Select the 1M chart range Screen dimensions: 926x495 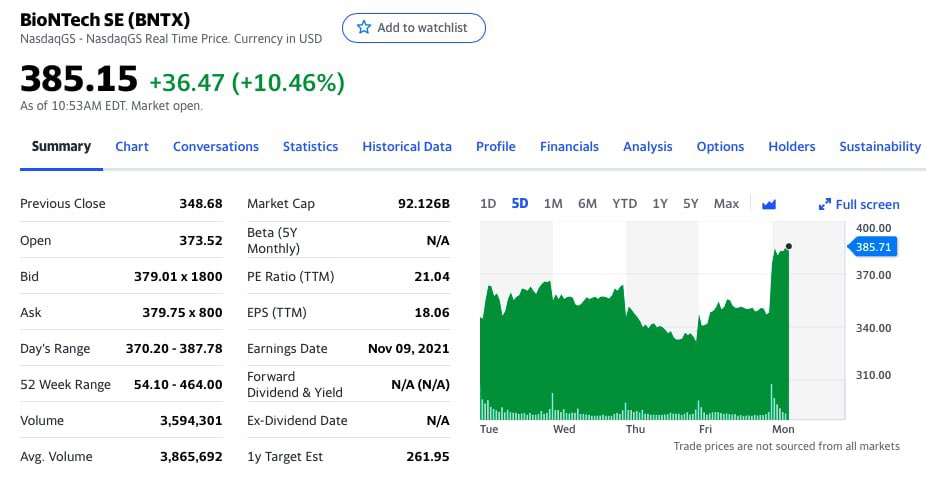click(553, 204)
